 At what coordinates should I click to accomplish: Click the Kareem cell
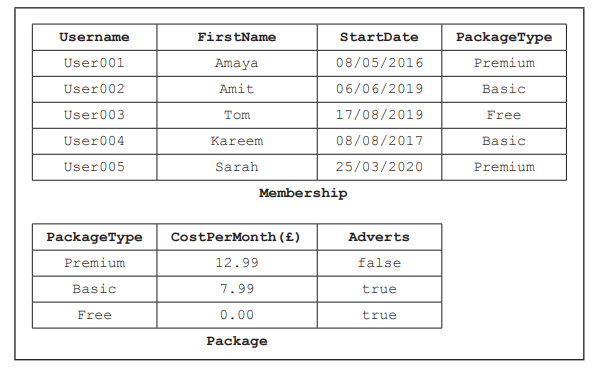click(237, 141)
